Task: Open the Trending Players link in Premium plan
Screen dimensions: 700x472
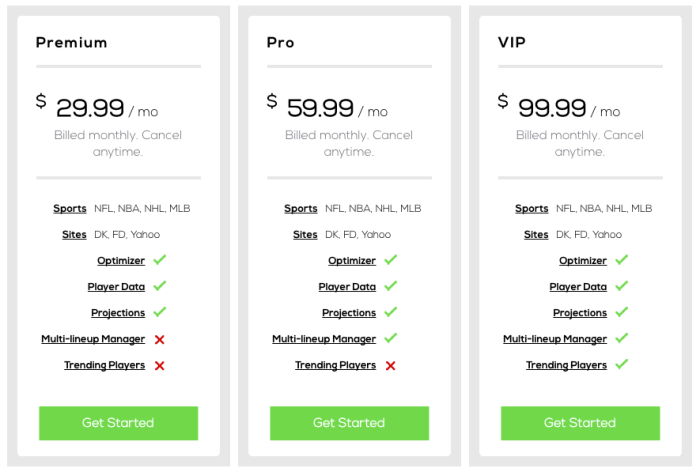Action: coord(105,365)
